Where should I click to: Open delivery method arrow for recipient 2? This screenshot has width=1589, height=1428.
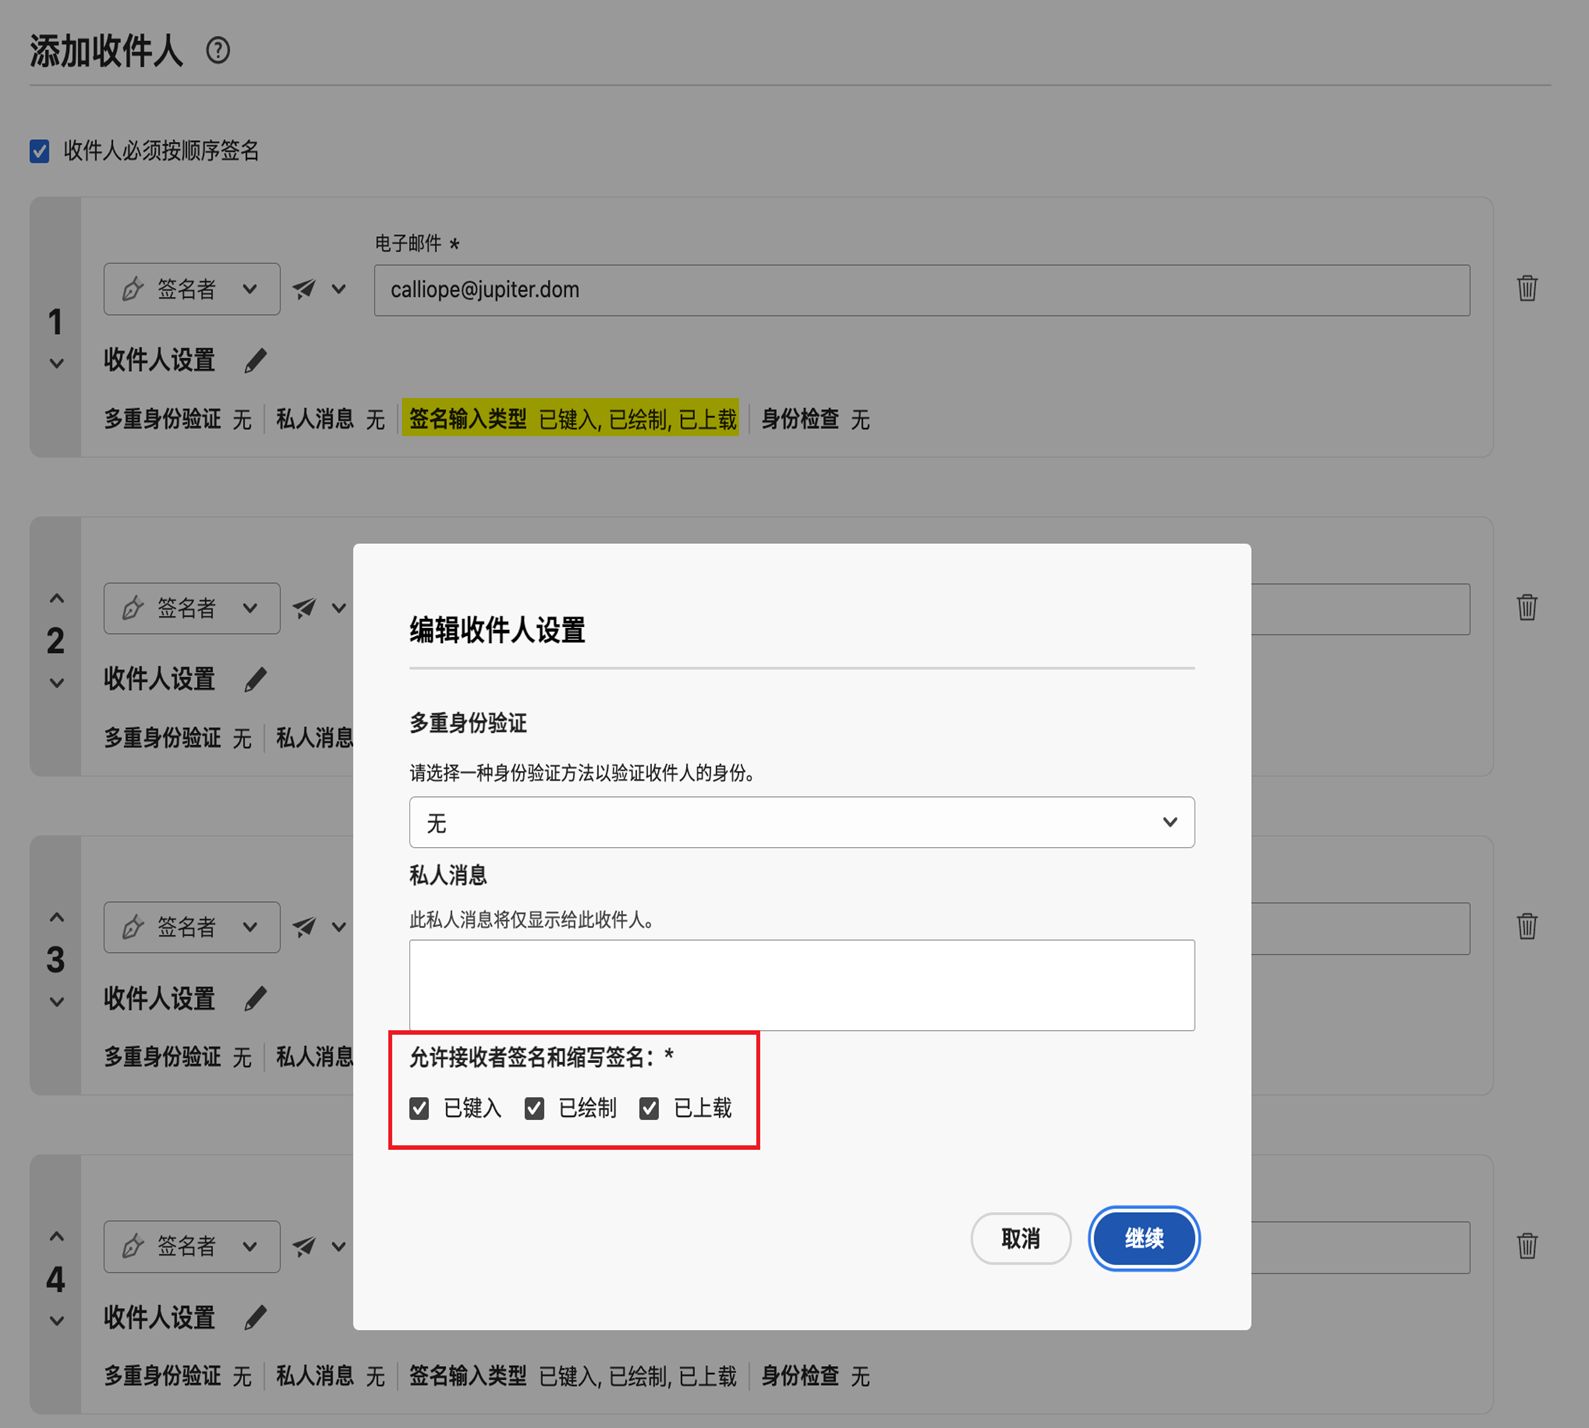pos(339,608)
